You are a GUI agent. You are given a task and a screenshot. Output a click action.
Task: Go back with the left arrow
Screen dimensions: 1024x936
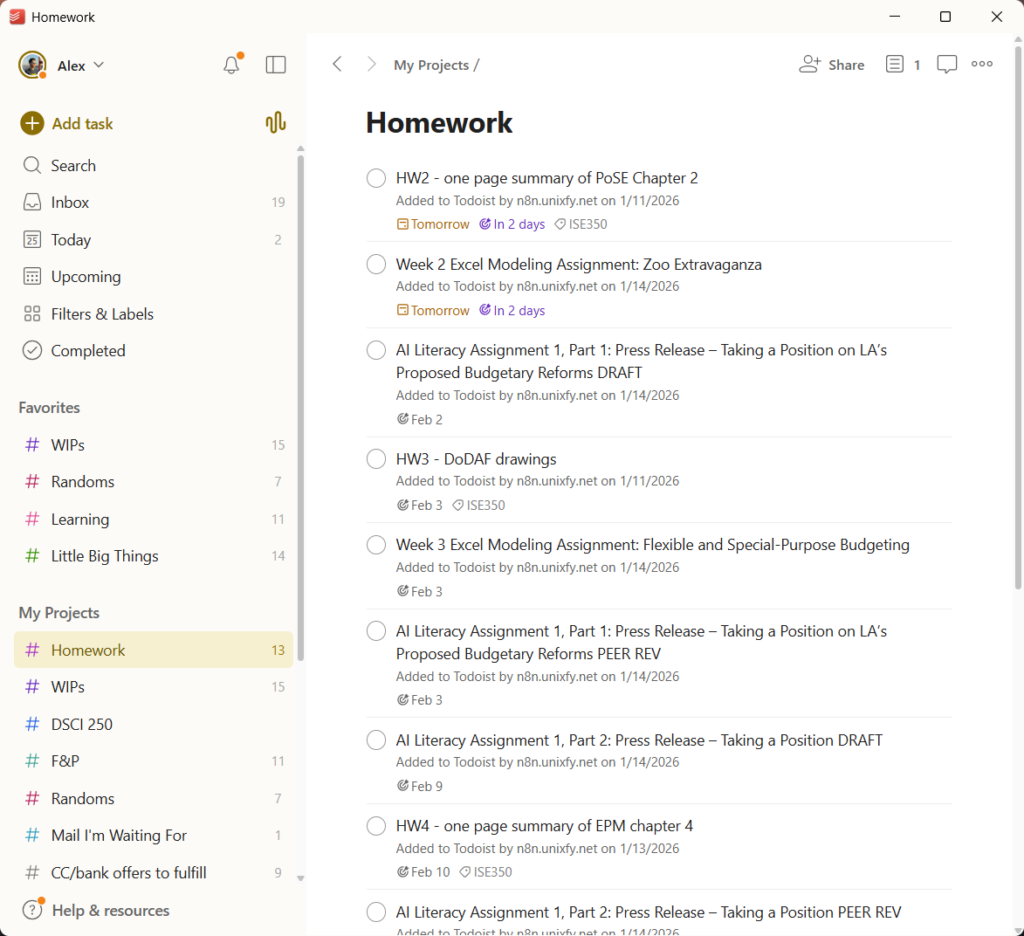point(337,65)
